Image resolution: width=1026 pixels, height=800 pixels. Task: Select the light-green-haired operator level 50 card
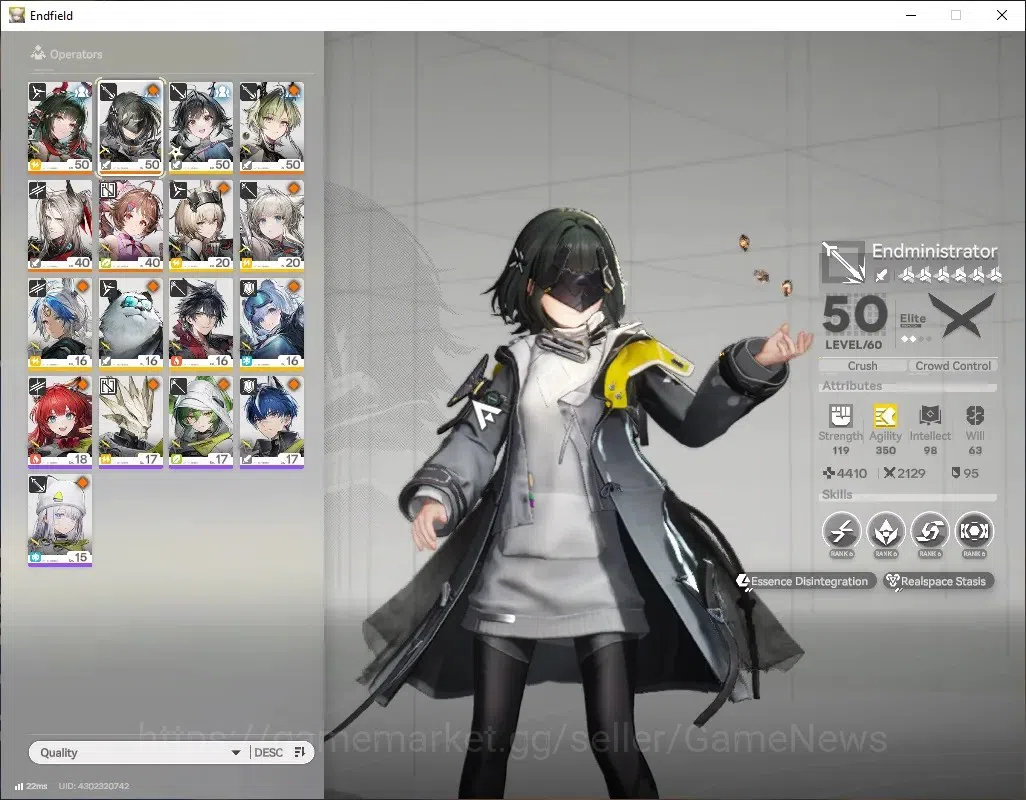272,127
